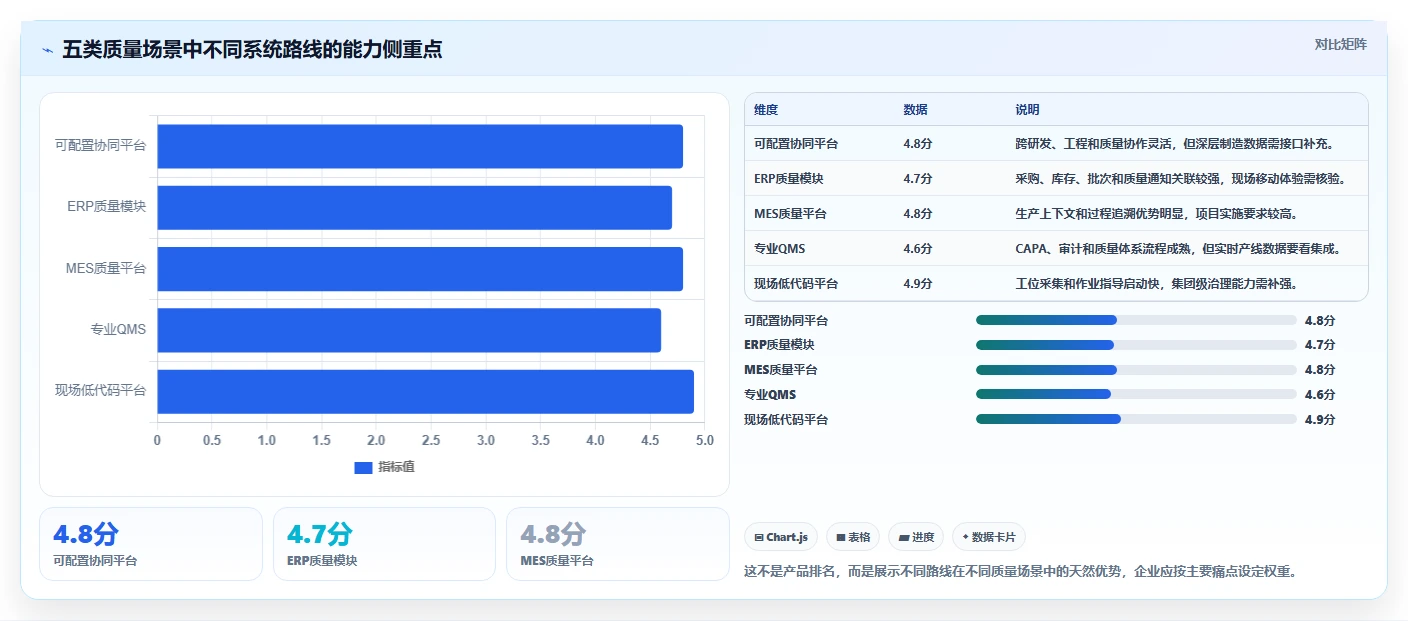This screenshot has height=621, width=1408.
Task: Click the 2.5 x-axis tick label
Action: click(x=430, y=440)
